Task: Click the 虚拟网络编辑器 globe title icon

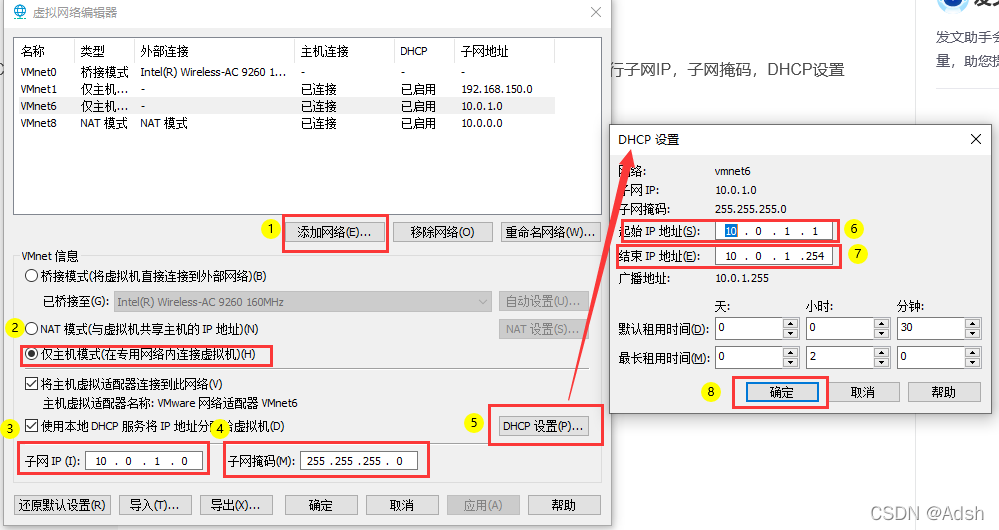Action: 20,12
